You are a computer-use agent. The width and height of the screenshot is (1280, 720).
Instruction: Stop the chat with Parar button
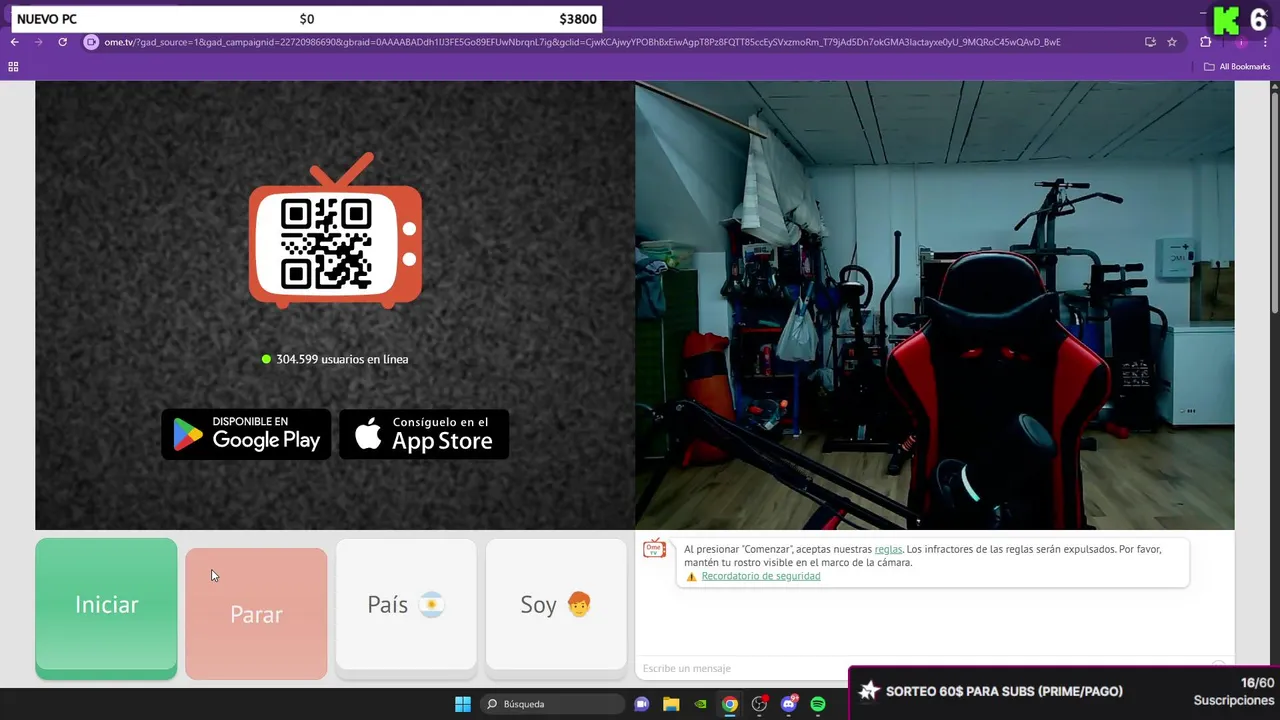click(x=256, y=613)
